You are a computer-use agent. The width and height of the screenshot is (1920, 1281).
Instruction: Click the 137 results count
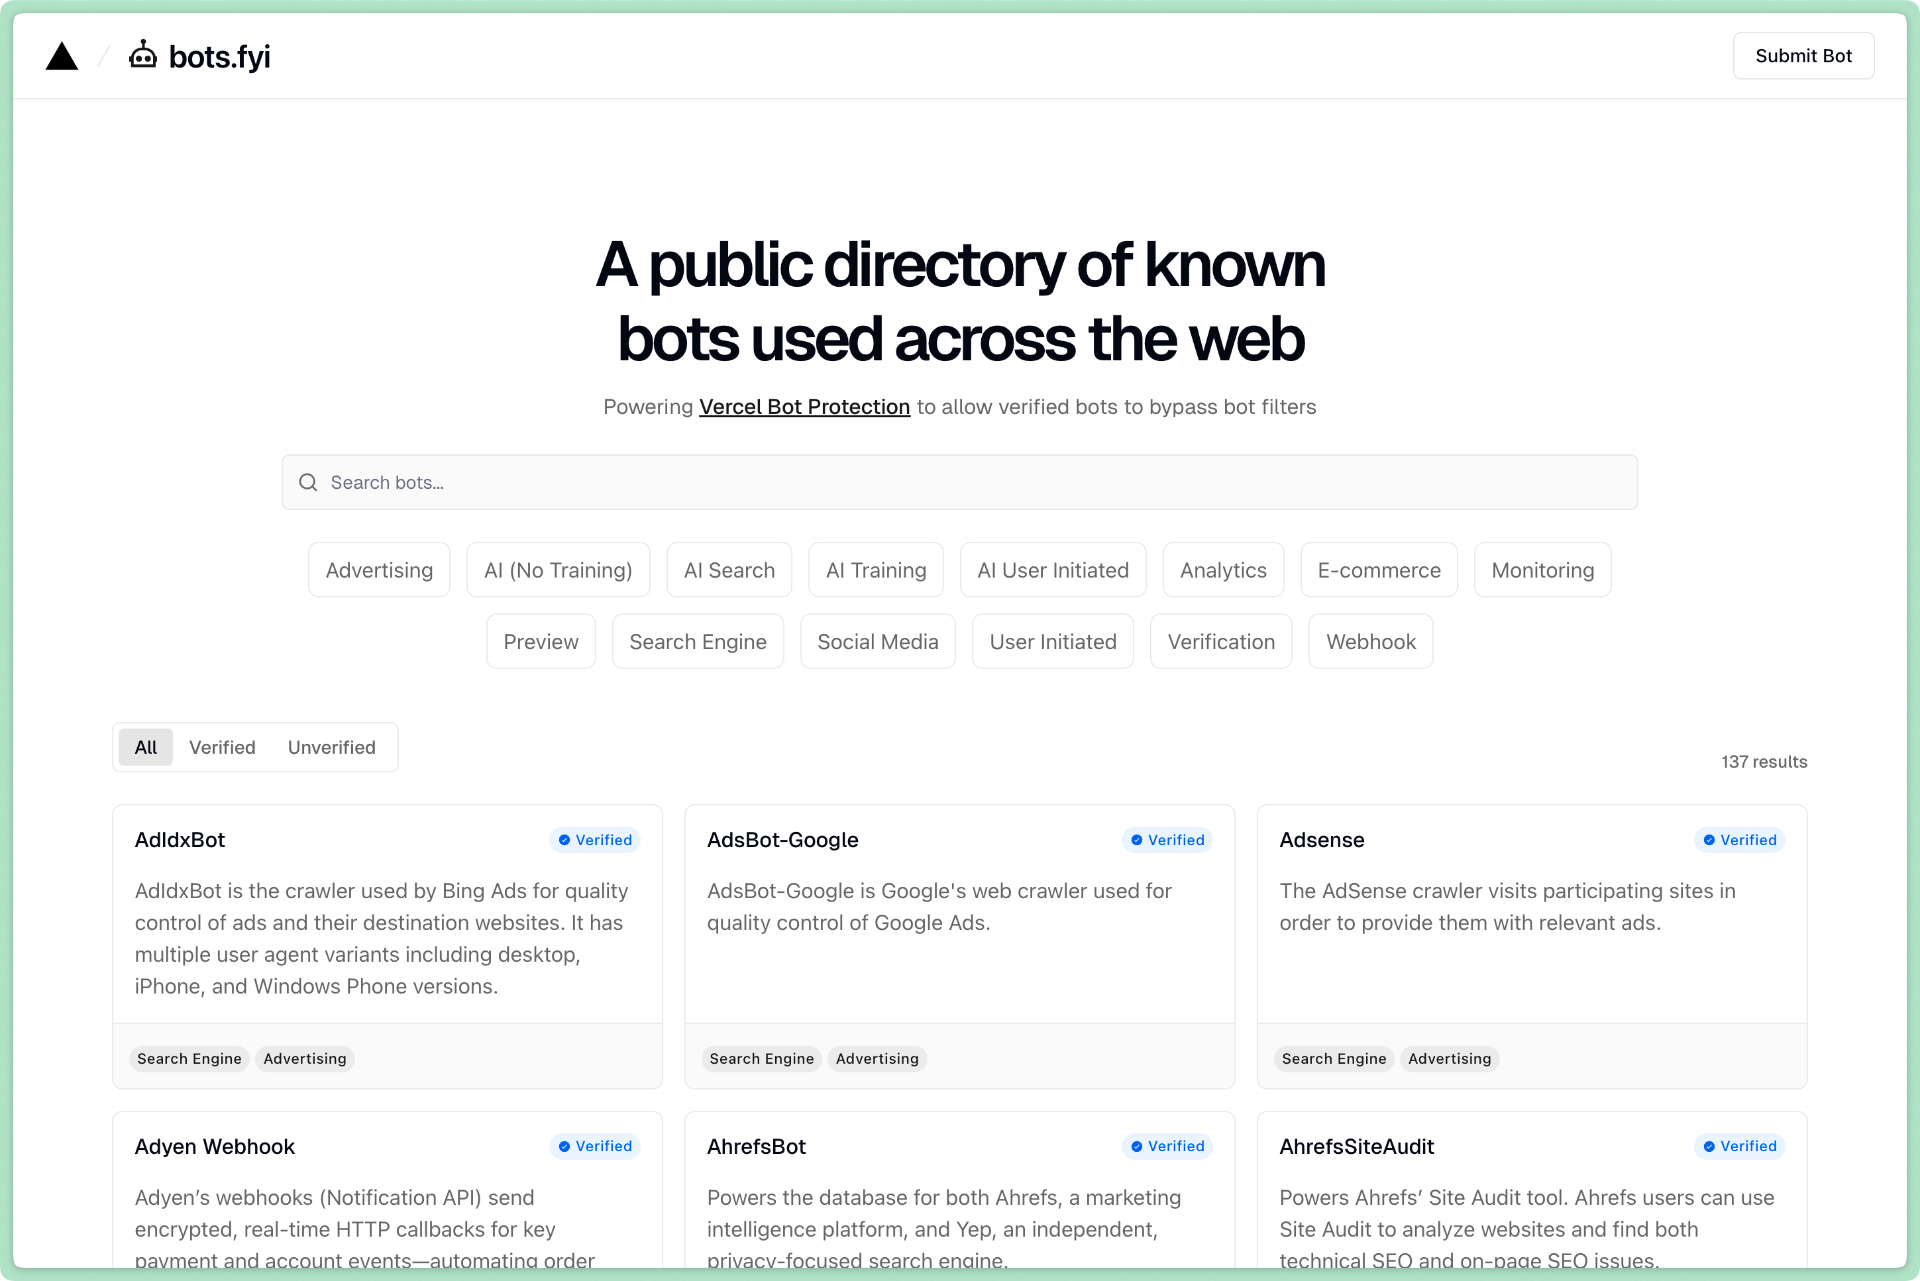pyautogui.click(x=1764, y=762)
